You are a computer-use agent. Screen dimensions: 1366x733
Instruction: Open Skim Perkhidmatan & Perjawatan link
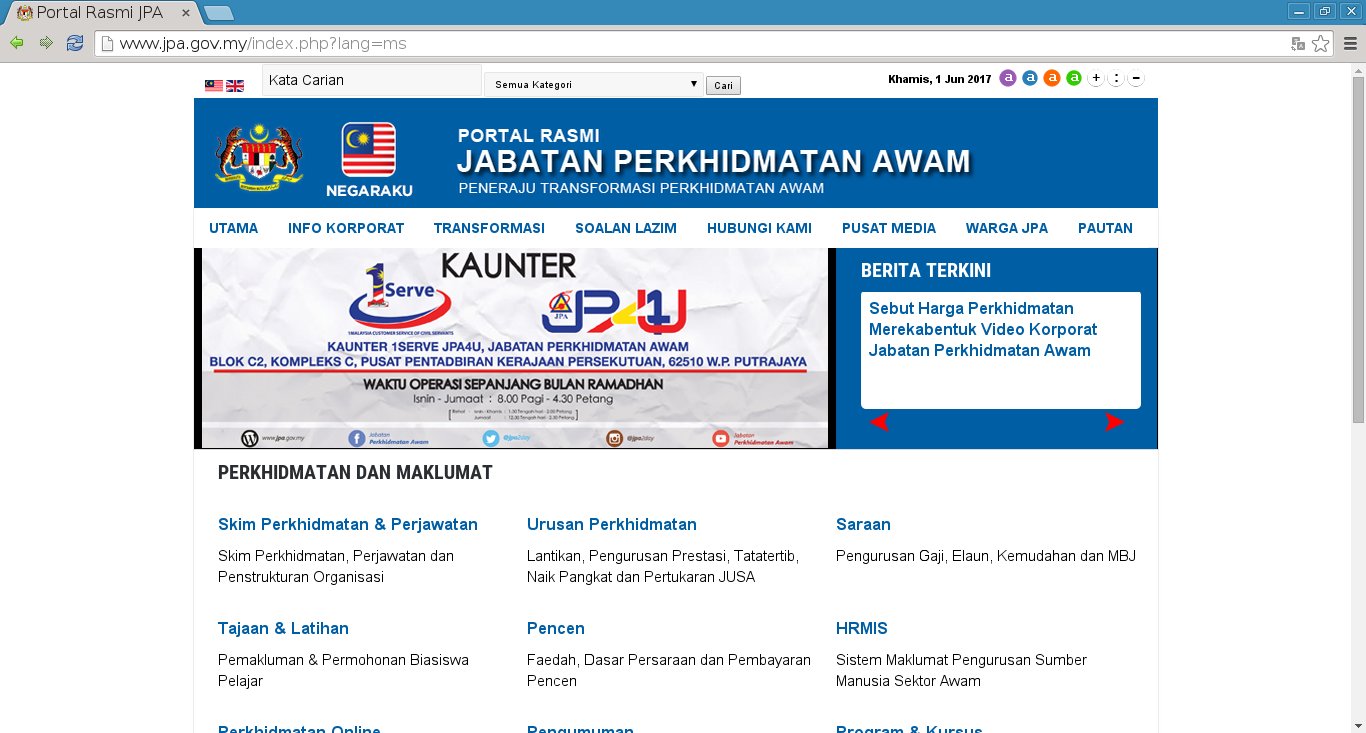click(348, 524)
